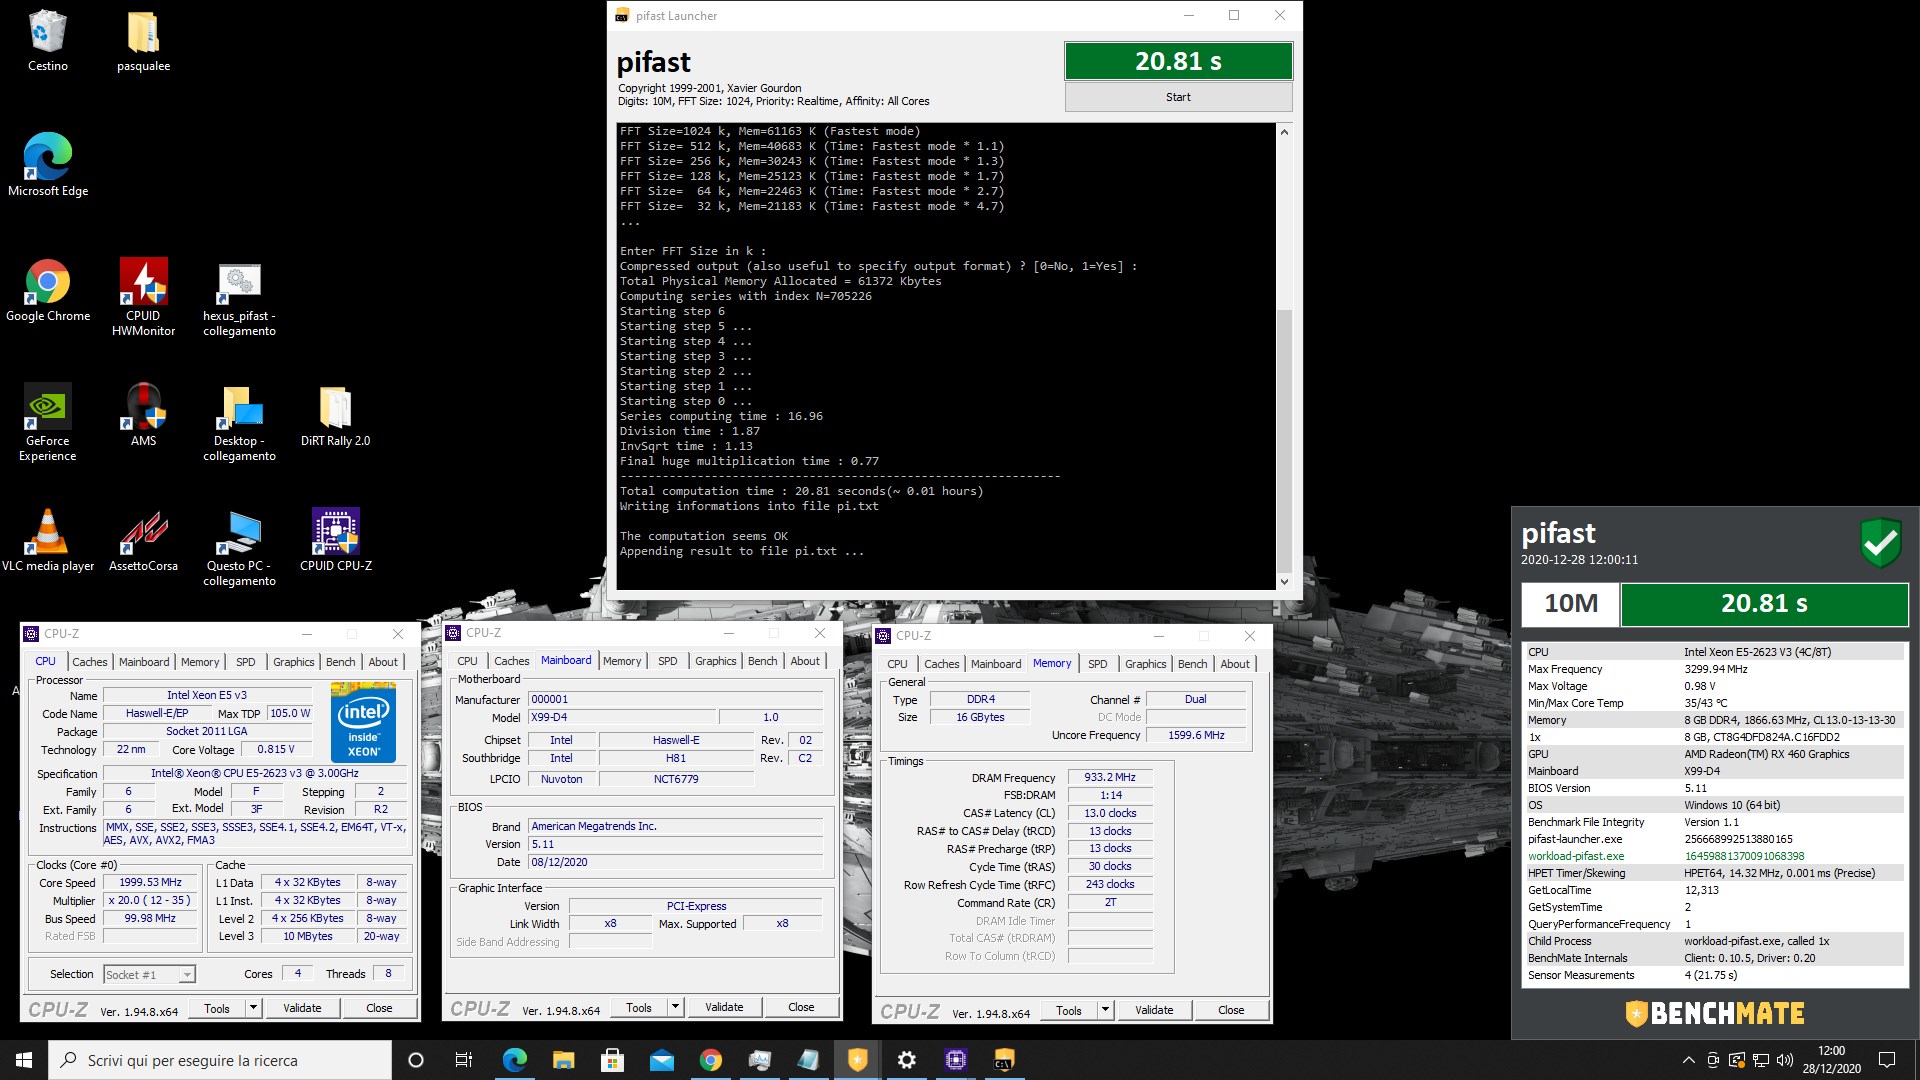Image resolution: width=1920 pixels, height=1080 pixels.
Task: Click the Start button in pifast Launcher
Action: coord(1178,97)
